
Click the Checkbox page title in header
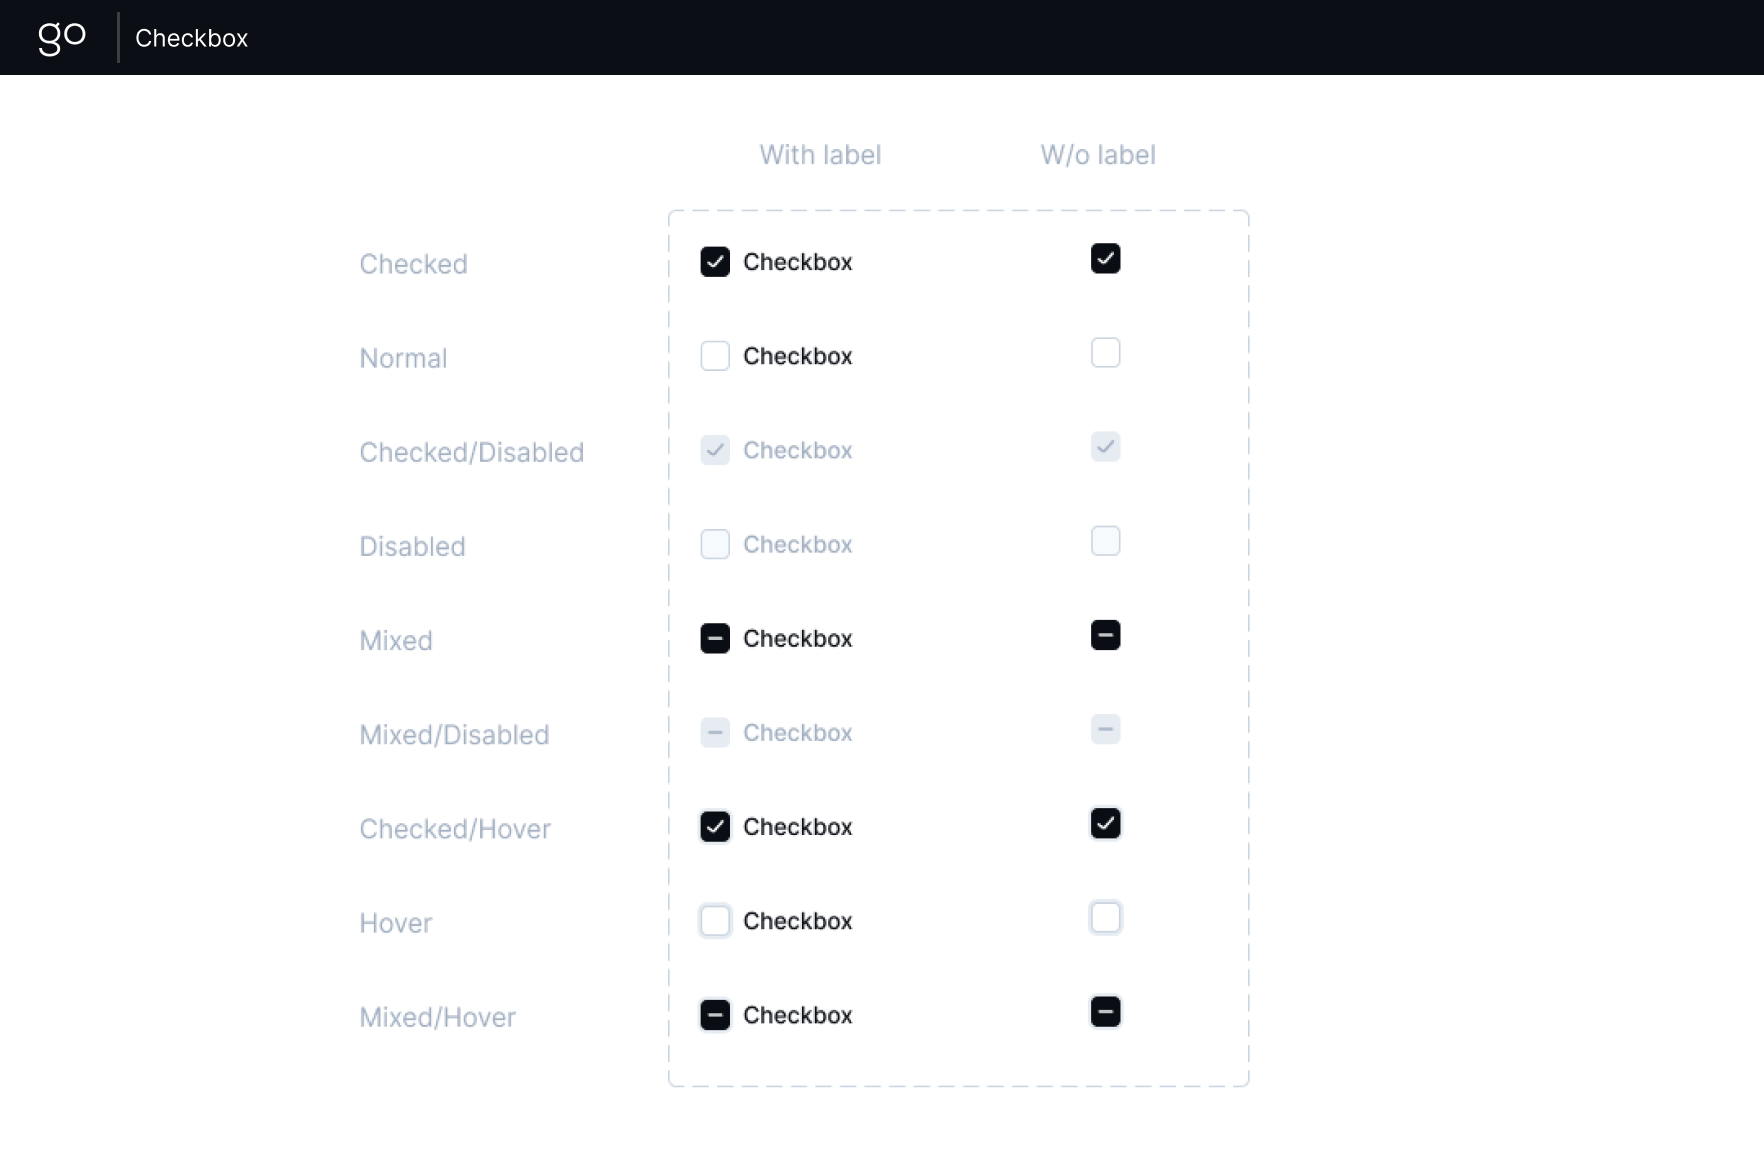coord(191,38)
